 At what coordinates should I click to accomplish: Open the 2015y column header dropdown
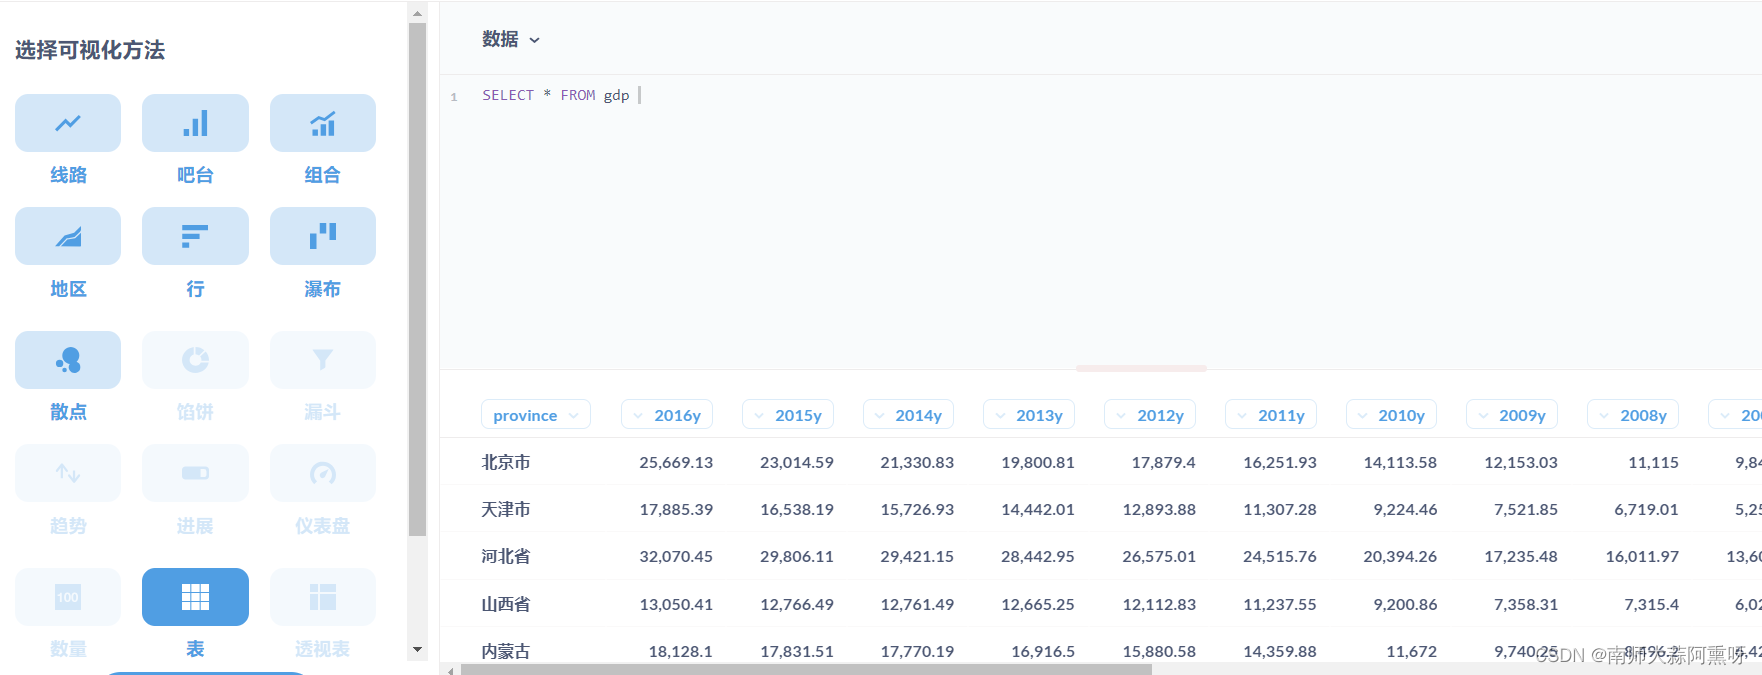click(788, 415)
